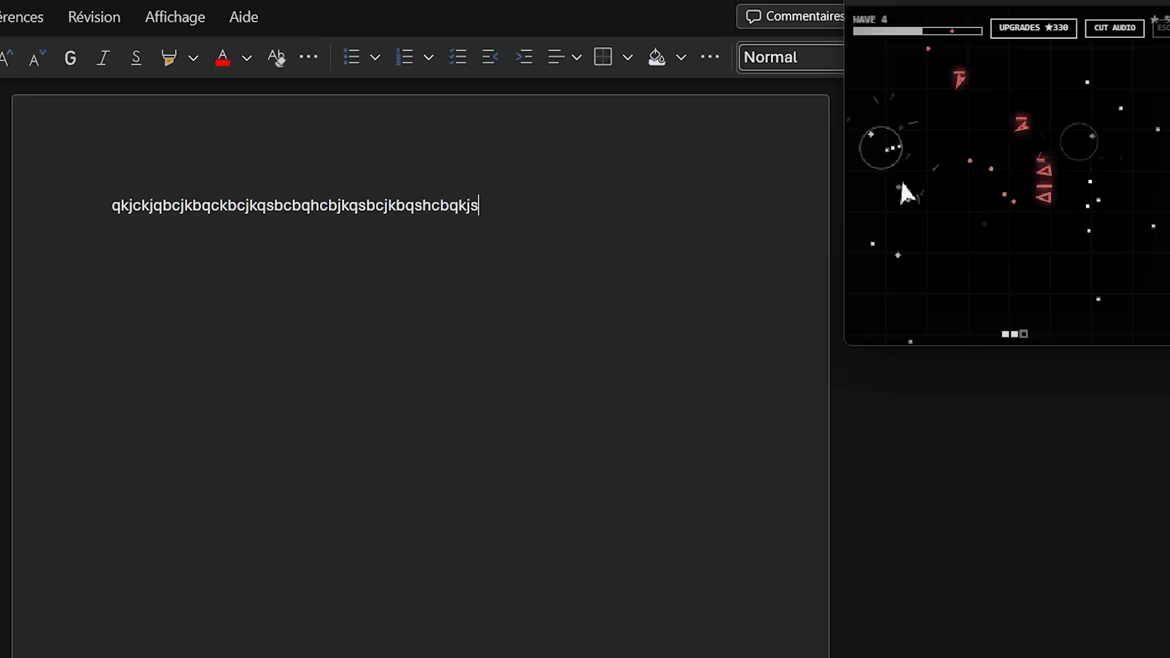Expand the alignment options dropdown
The height and width of the screenshot is (658, 1170).
pyautogui.click(x=577, y=57)
